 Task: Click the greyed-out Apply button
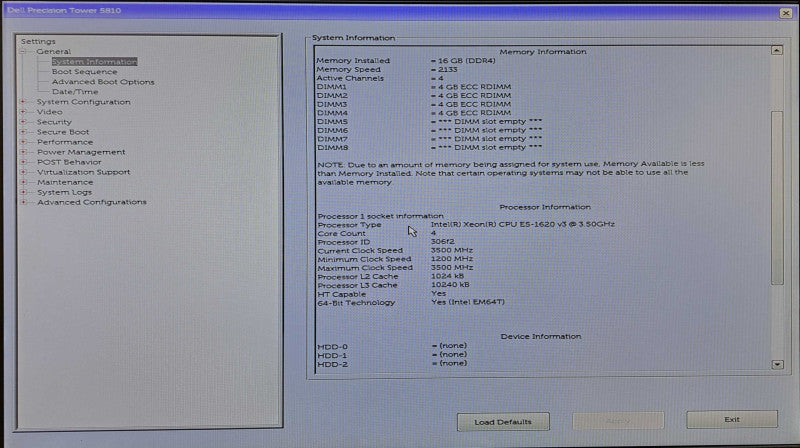(618, 421)
